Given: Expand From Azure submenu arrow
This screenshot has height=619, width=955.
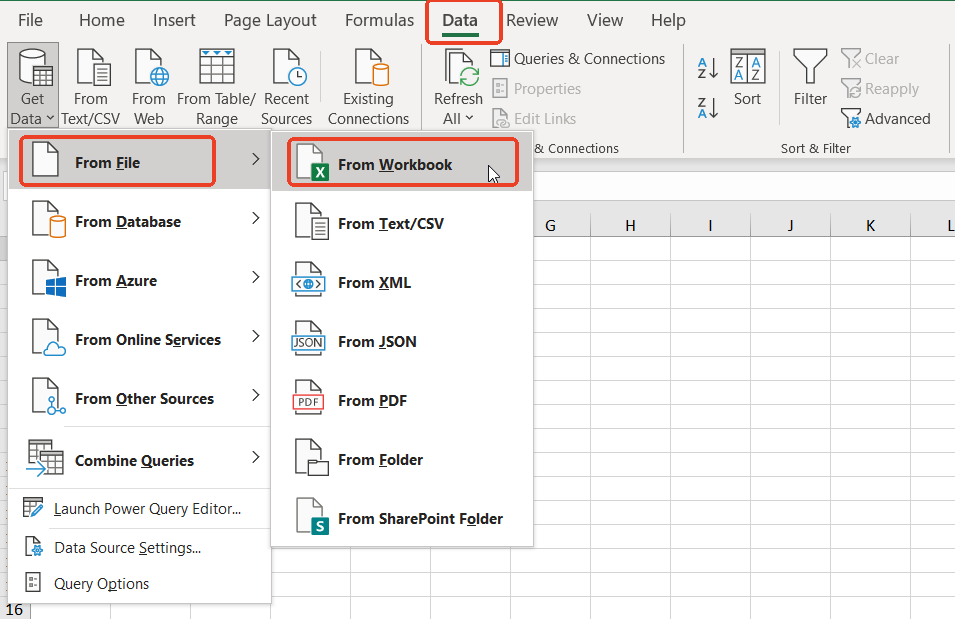Looking at the screenshot, I should tap(256, 277).
